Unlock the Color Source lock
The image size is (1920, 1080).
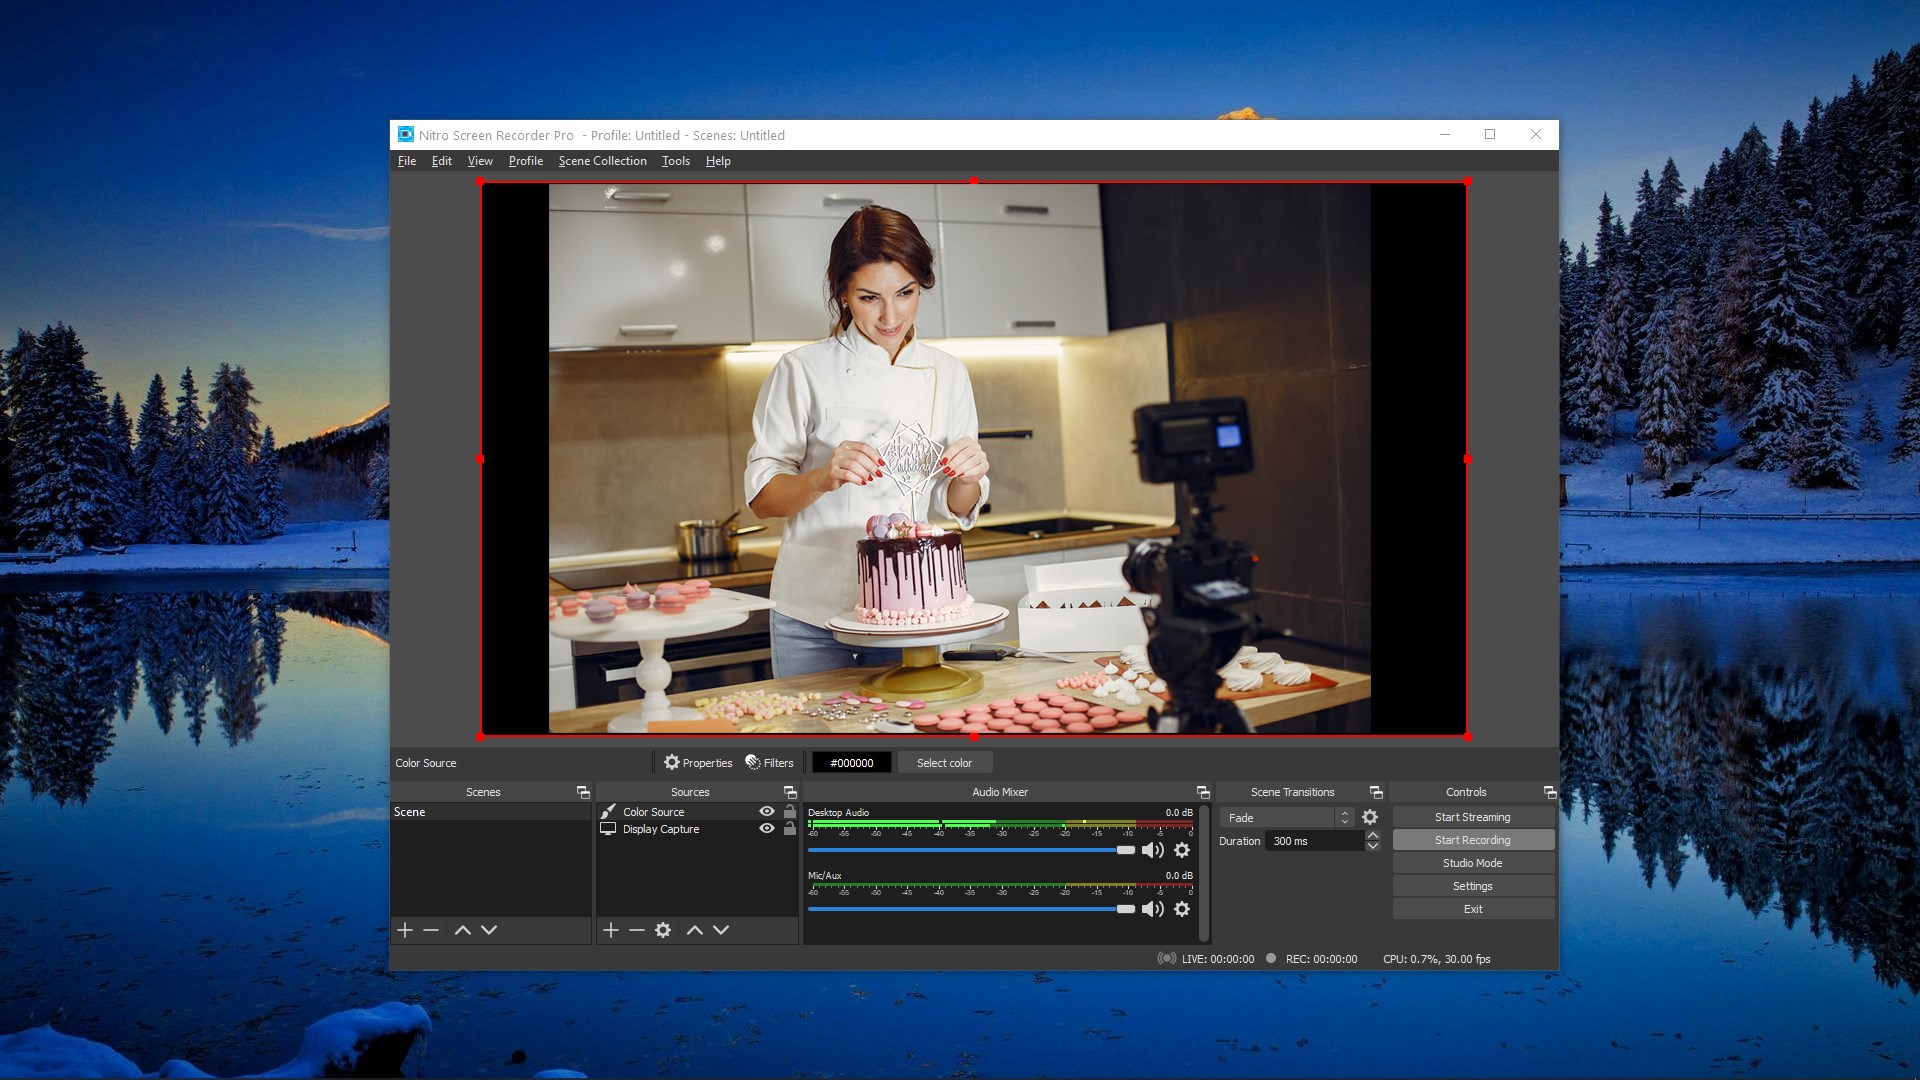tap(790, 812)
